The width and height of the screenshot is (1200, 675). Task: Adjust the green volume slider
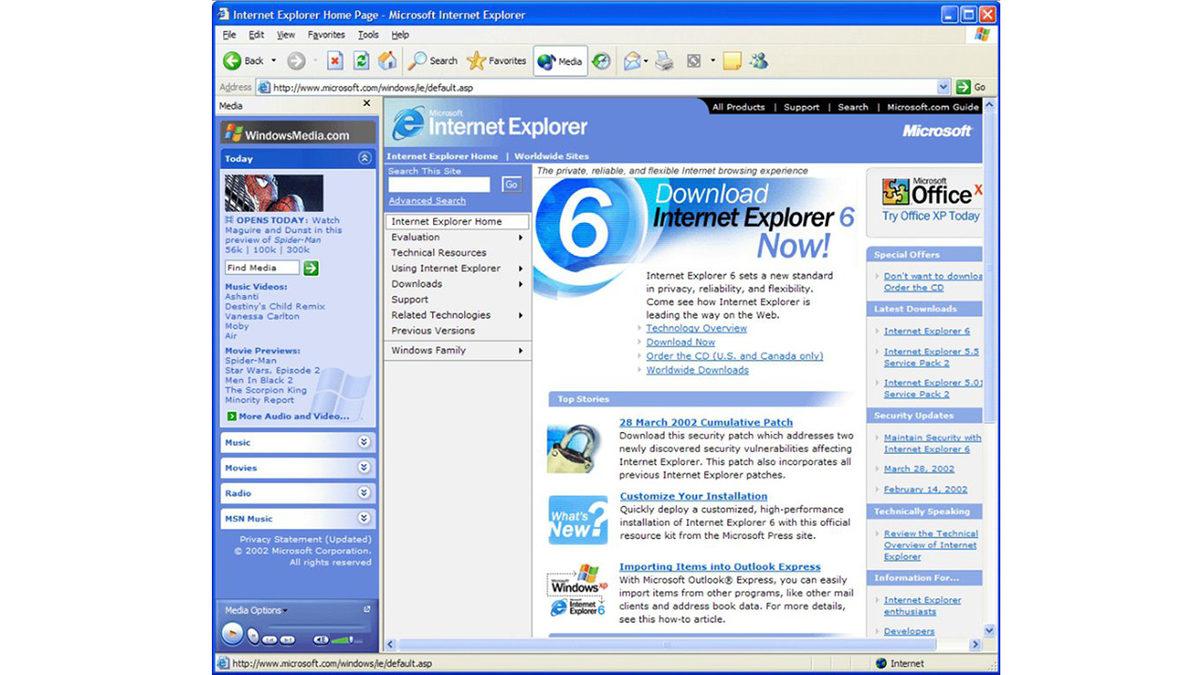click(x=342, y=640)
